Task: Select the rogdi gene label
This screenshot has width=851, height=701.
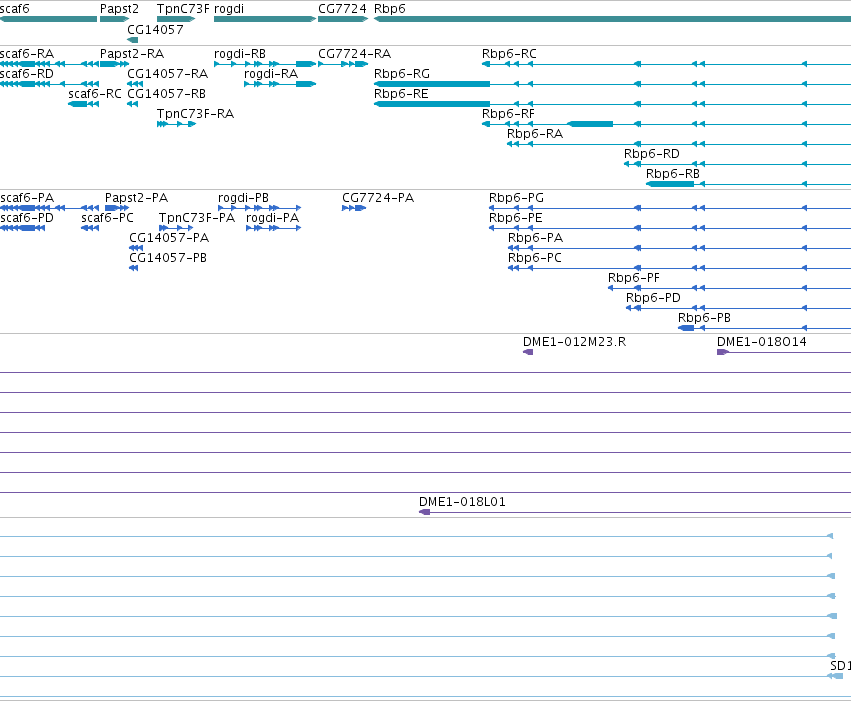Action: click(229, 9)
